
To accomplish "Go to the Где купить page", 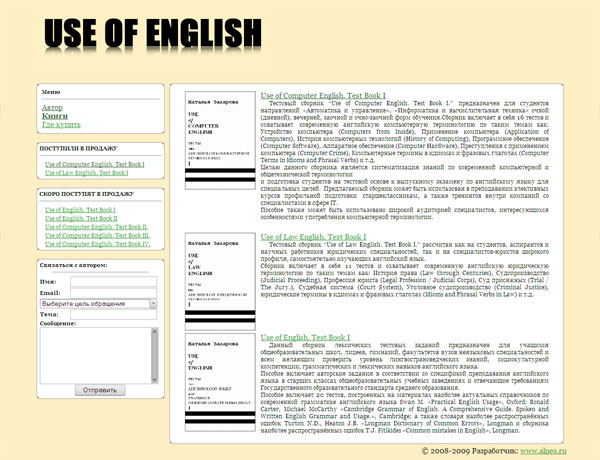I will [x=61, y=126].
